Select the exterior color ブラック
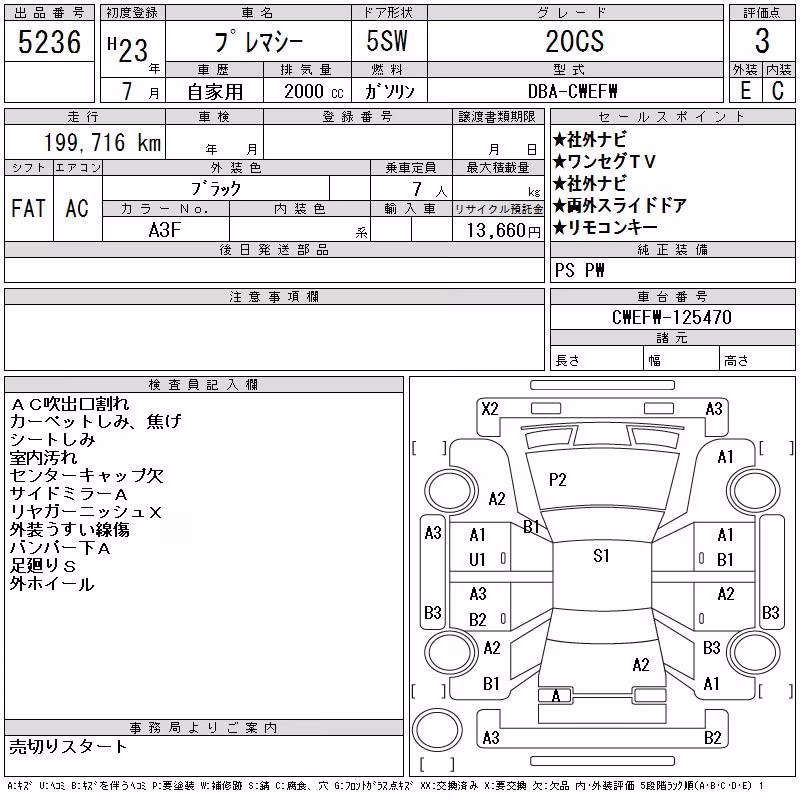Viewport: 800px width, 800px height. click(216, 189)
